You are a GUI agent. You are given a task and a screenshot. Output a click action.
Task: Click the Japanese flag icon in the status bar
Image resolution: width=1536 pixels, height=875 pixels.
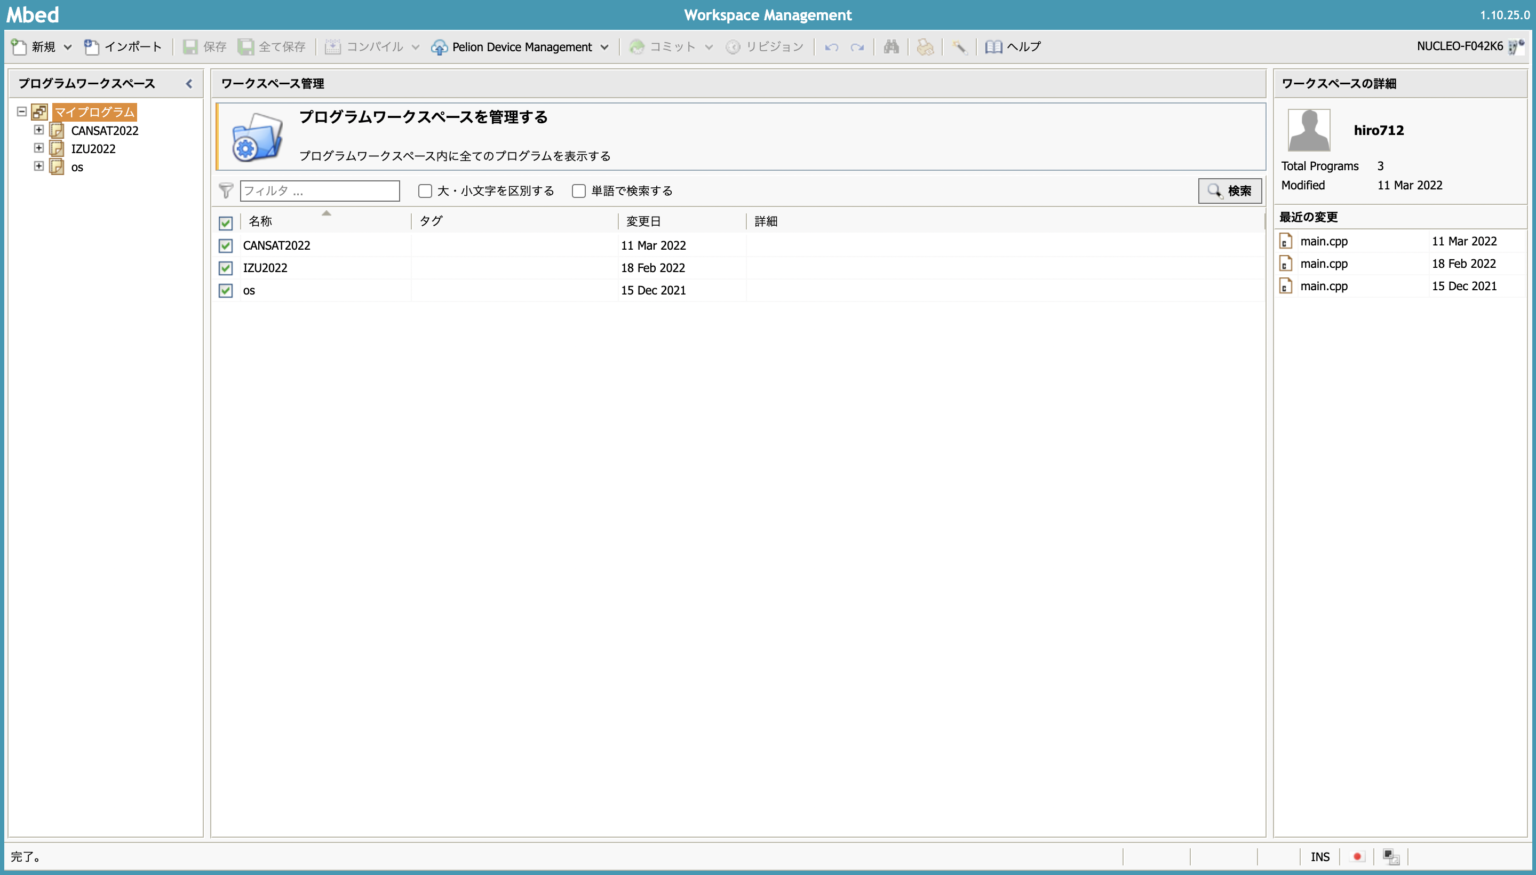1356,856
